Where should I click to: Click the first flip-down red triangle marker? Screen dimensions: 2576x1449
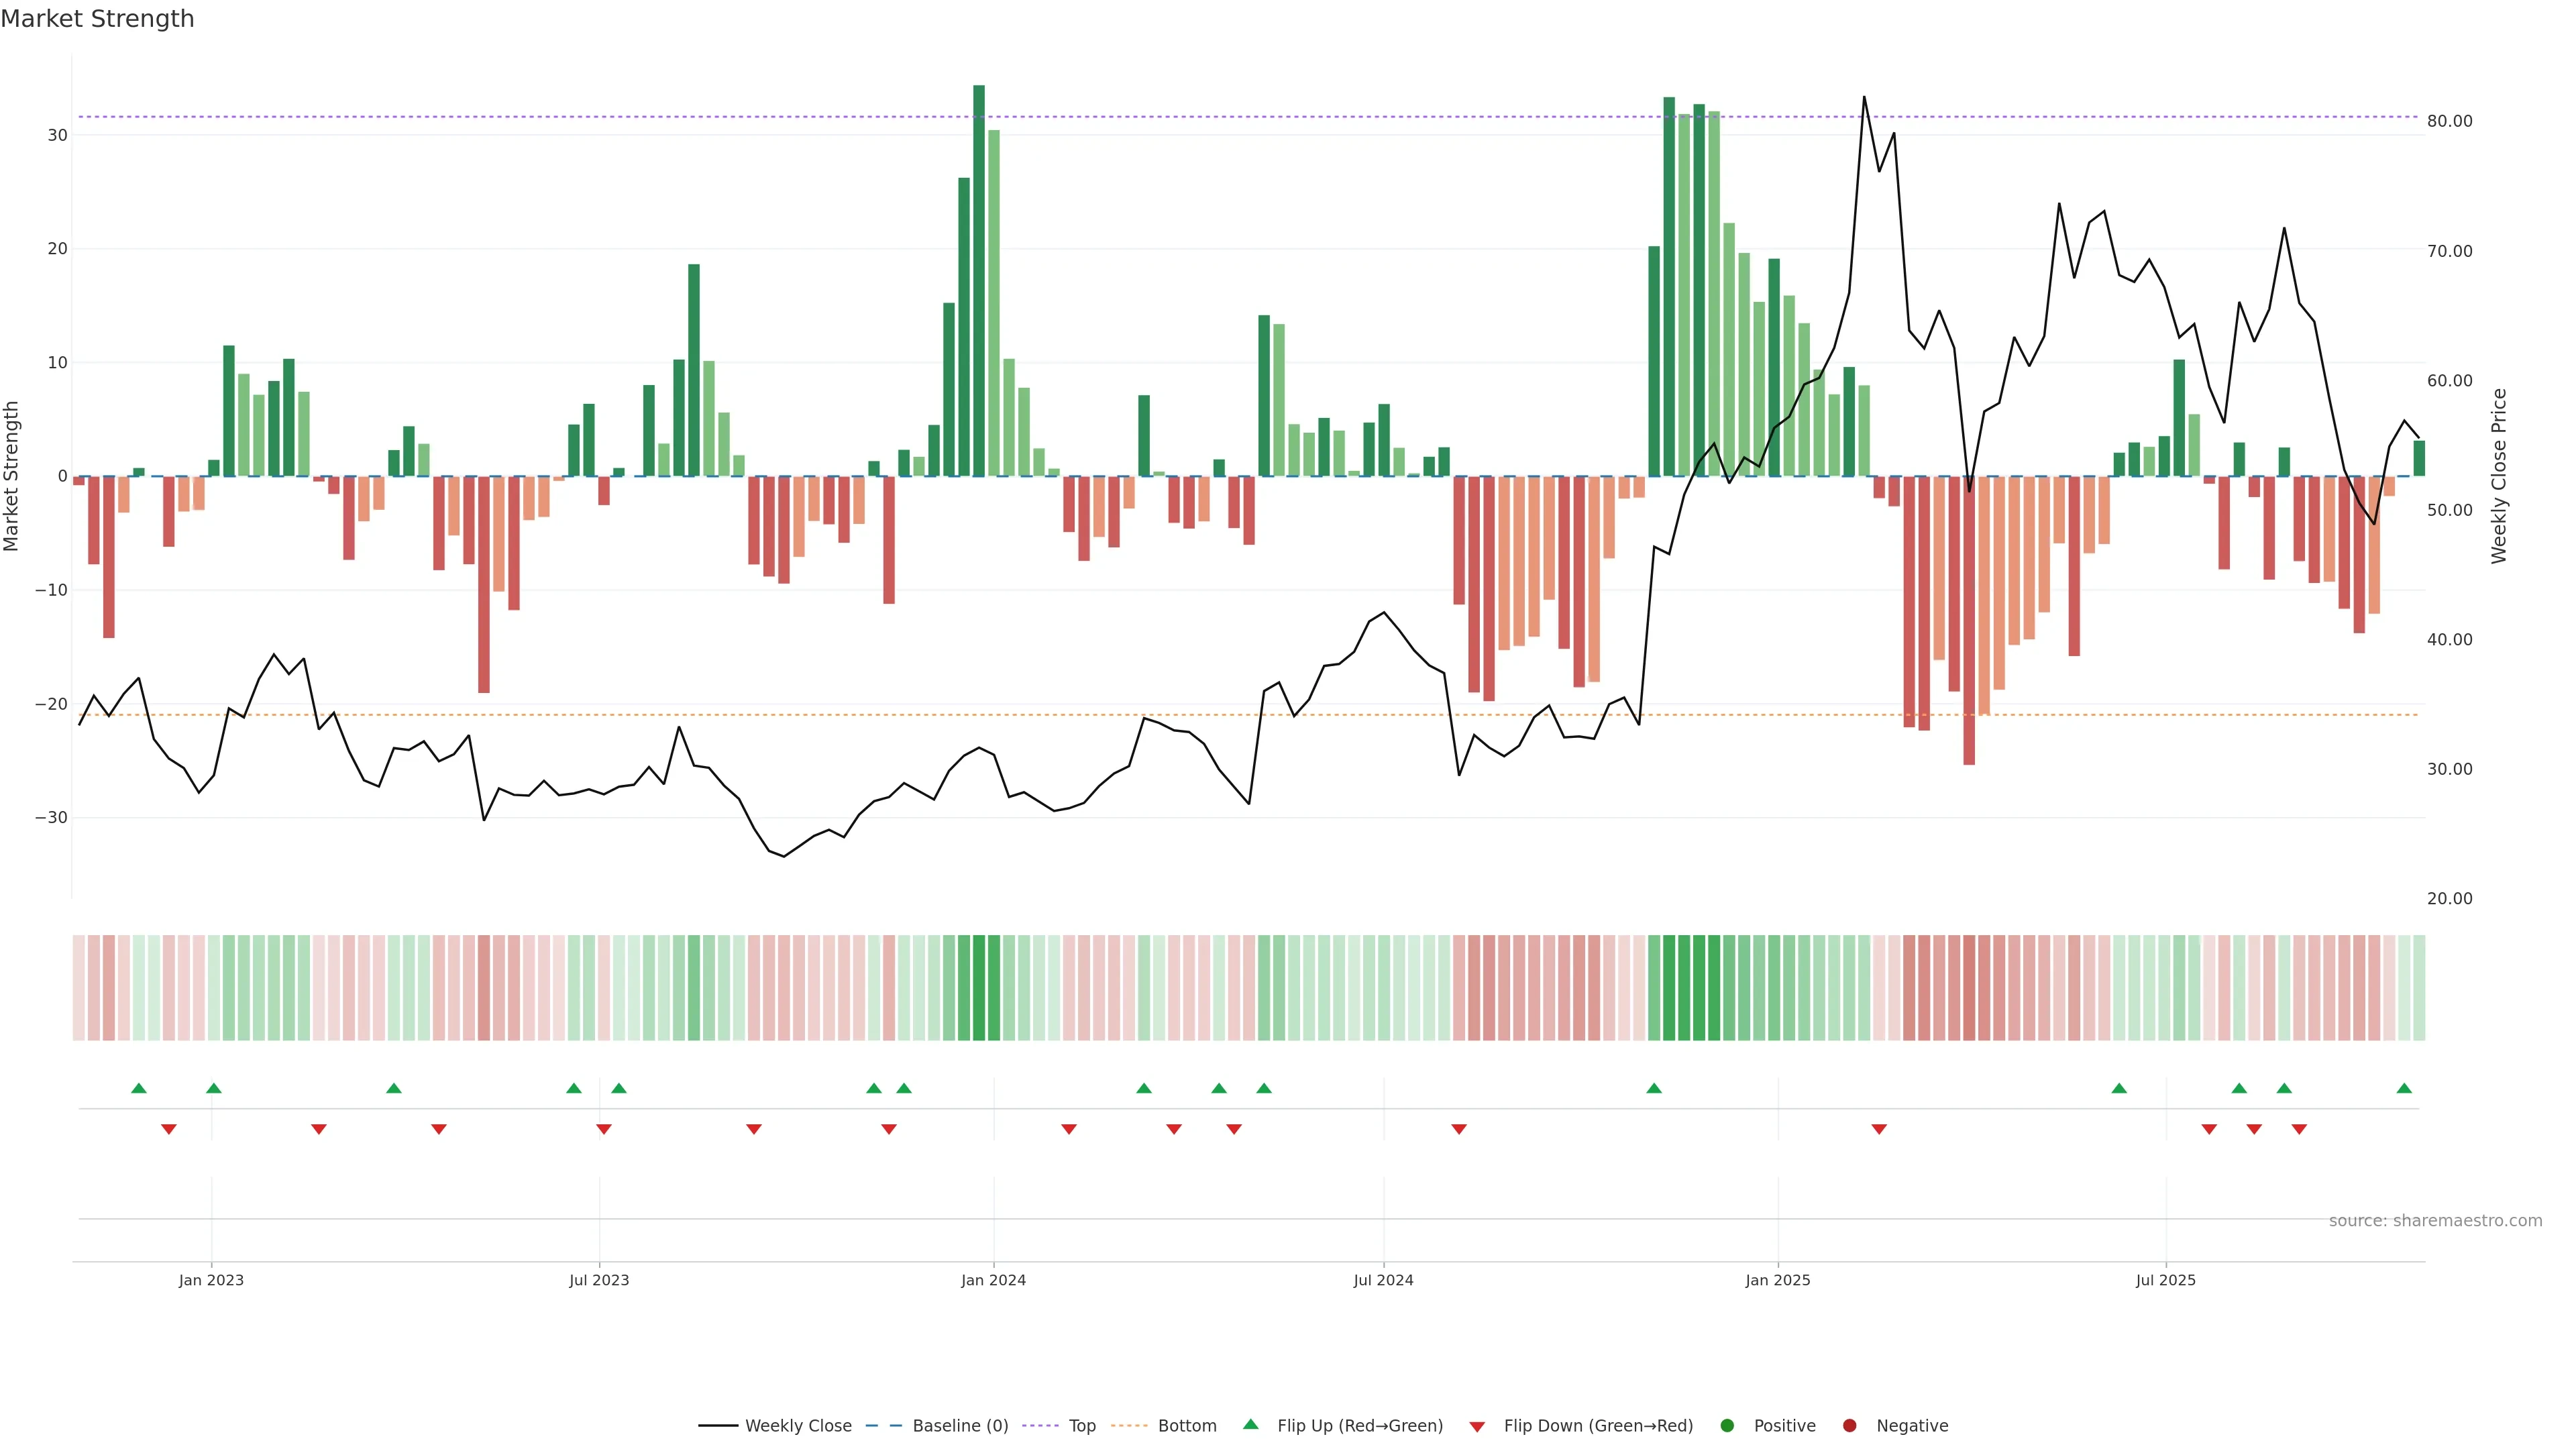[x=169, y=1129]
